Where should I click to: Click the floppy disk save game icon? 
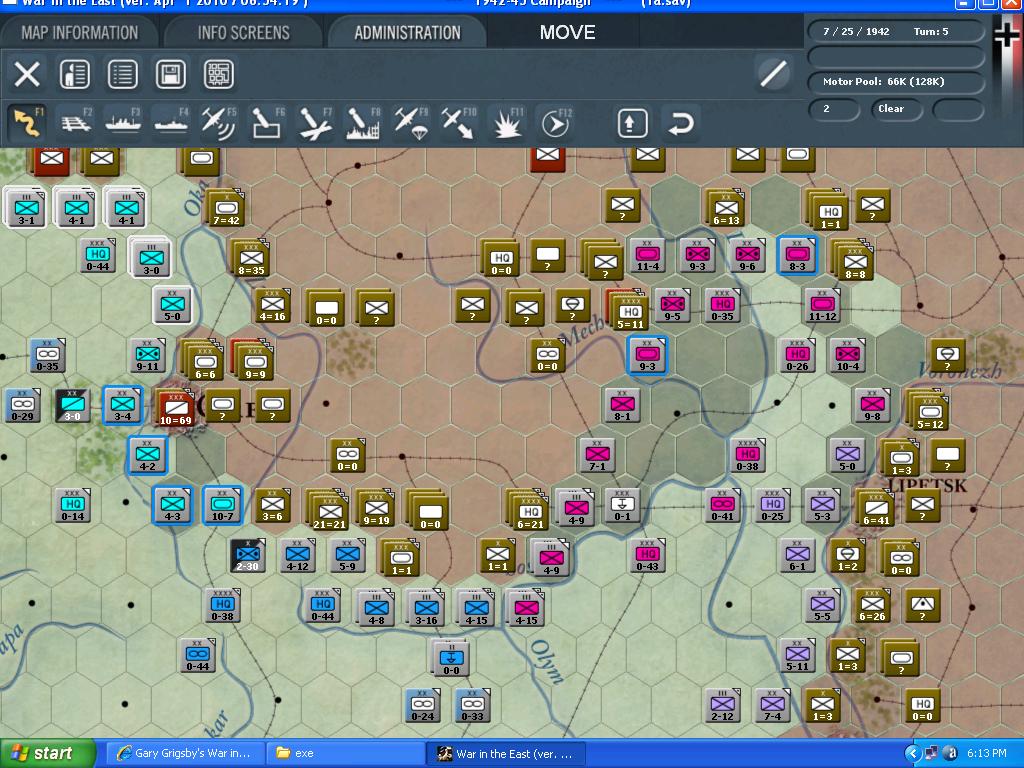(170, 74)
